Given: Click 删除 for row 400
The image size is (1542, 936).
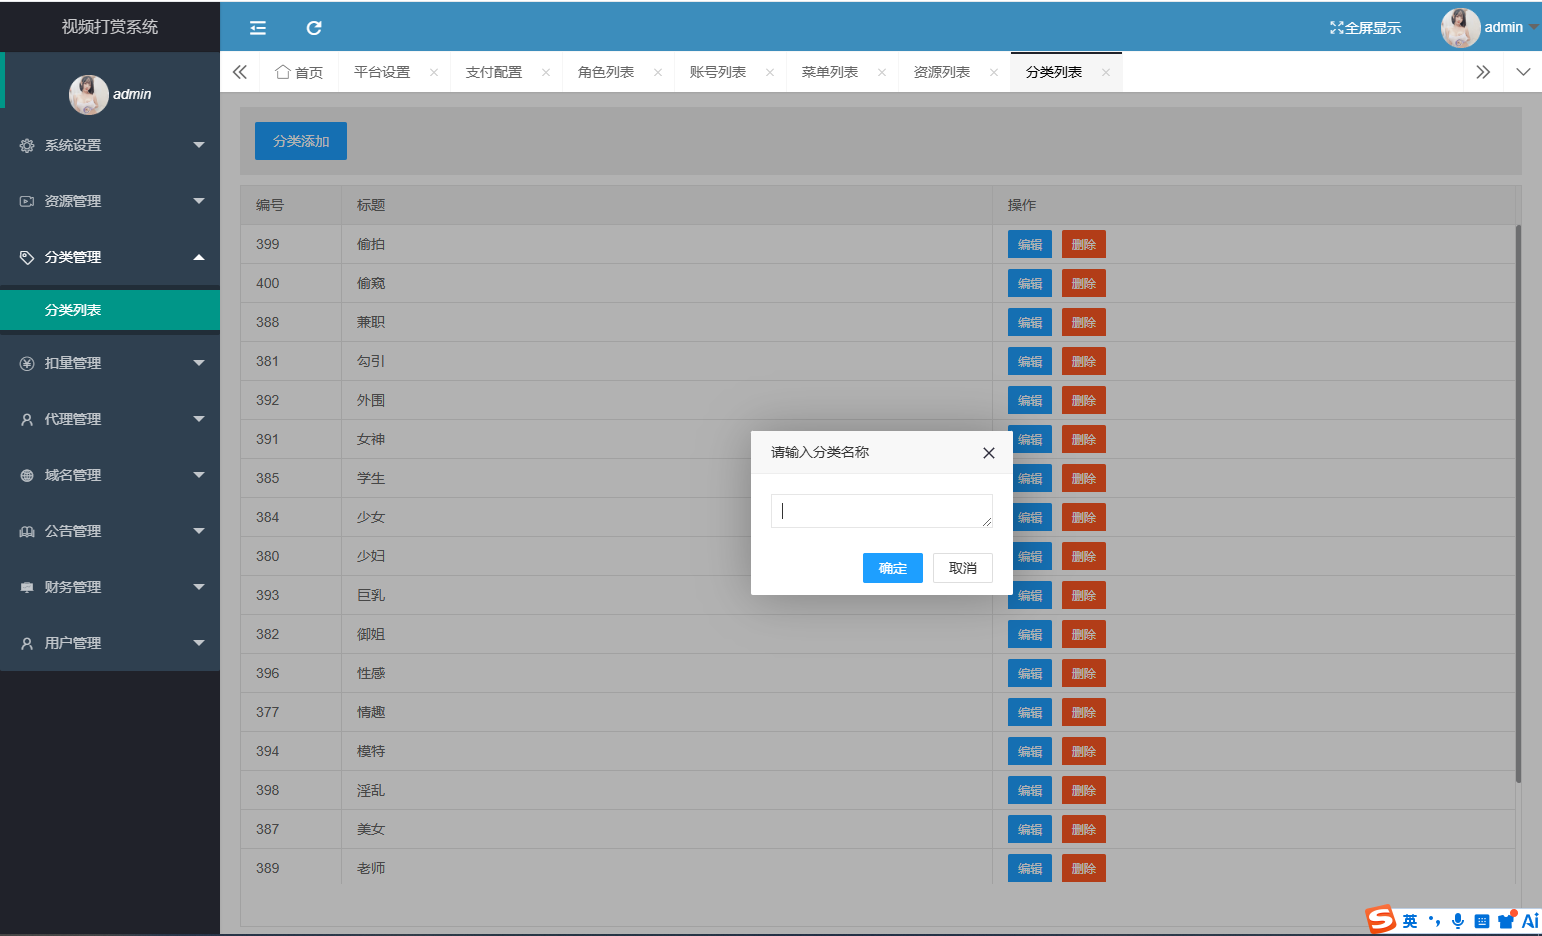Looking at the screenshot, I should pos(1084,283).
